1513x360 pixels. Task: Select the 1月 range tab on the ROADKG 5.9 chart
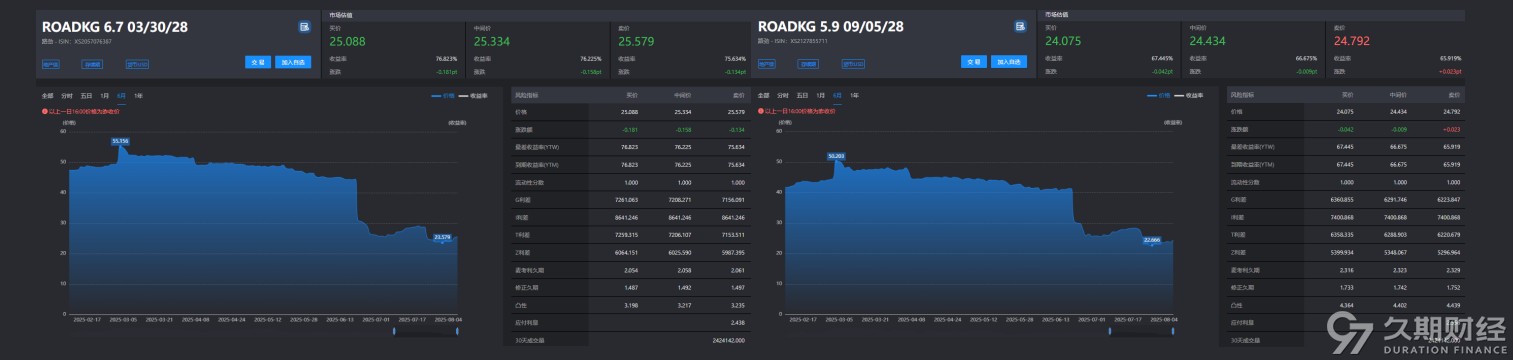click(x=820, y=96)
